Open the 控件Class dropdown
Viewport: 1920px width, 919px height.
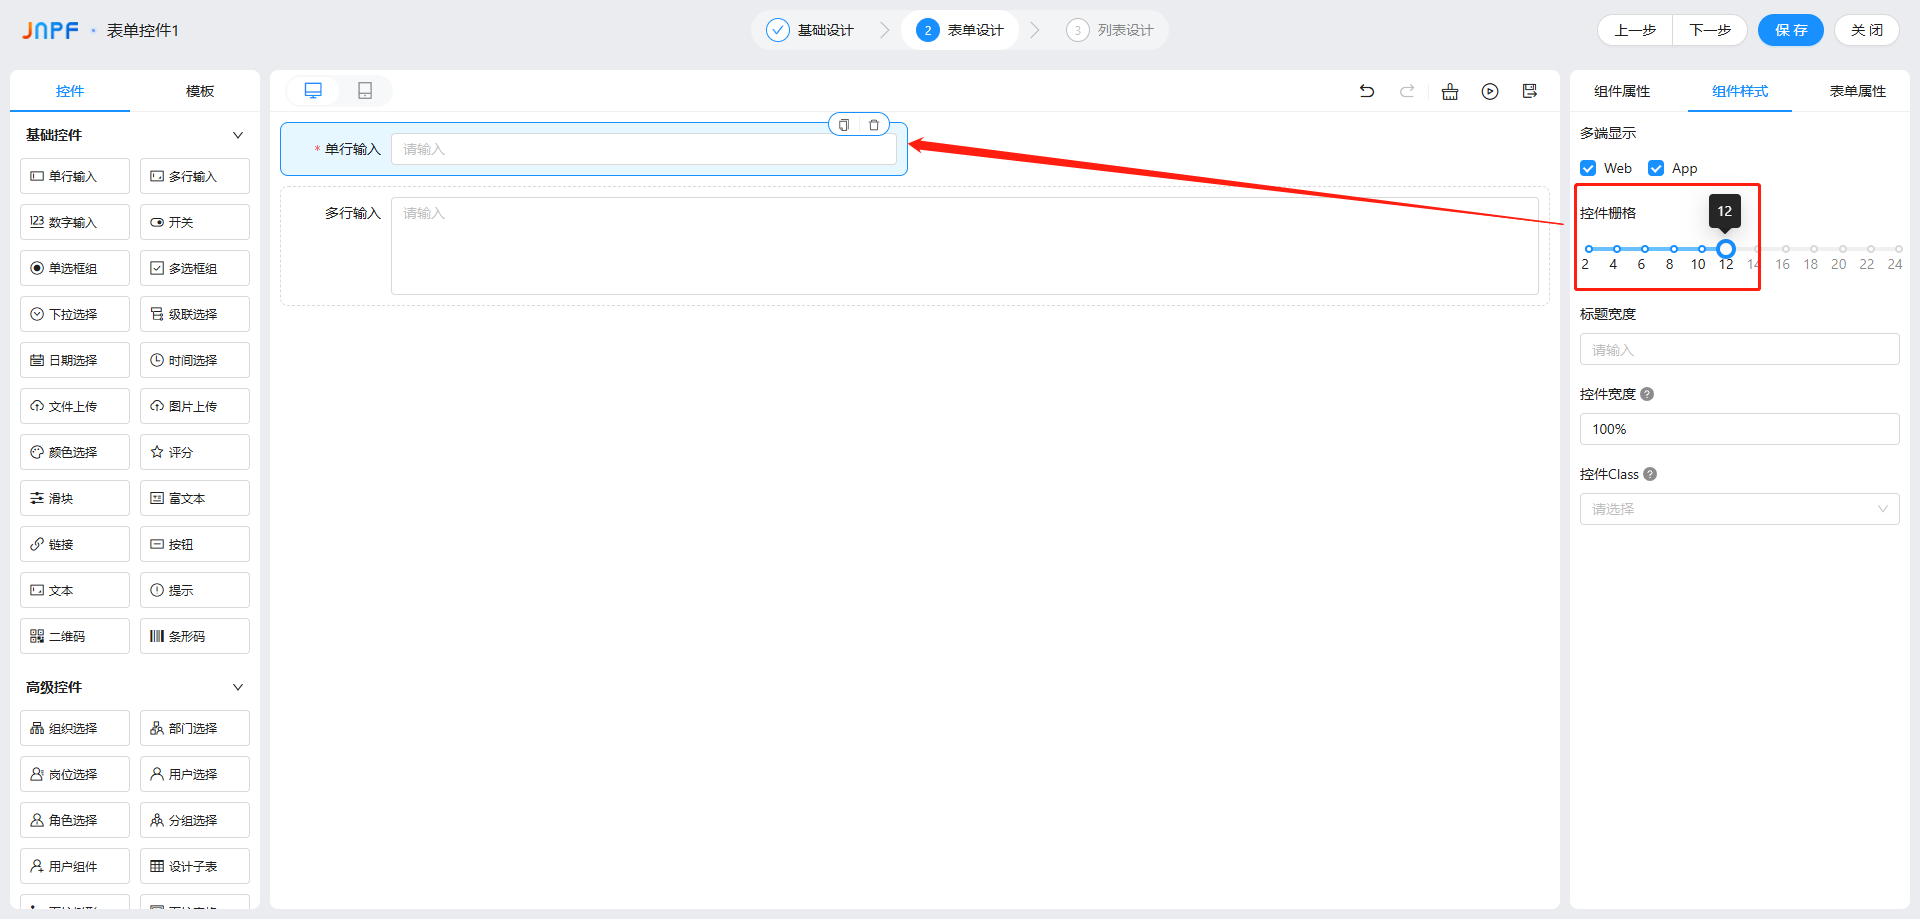click(1740, 509)
